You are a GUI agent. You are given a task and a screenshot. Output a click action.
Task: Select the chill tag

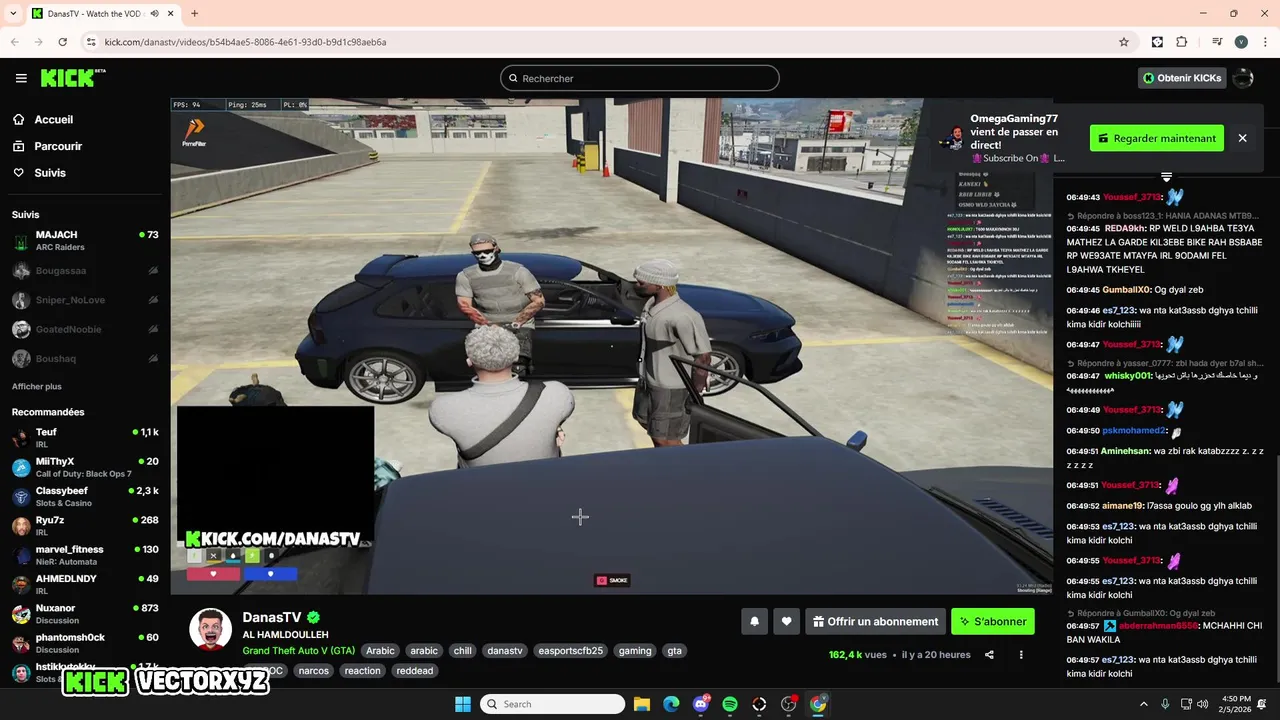pos(462,651)
